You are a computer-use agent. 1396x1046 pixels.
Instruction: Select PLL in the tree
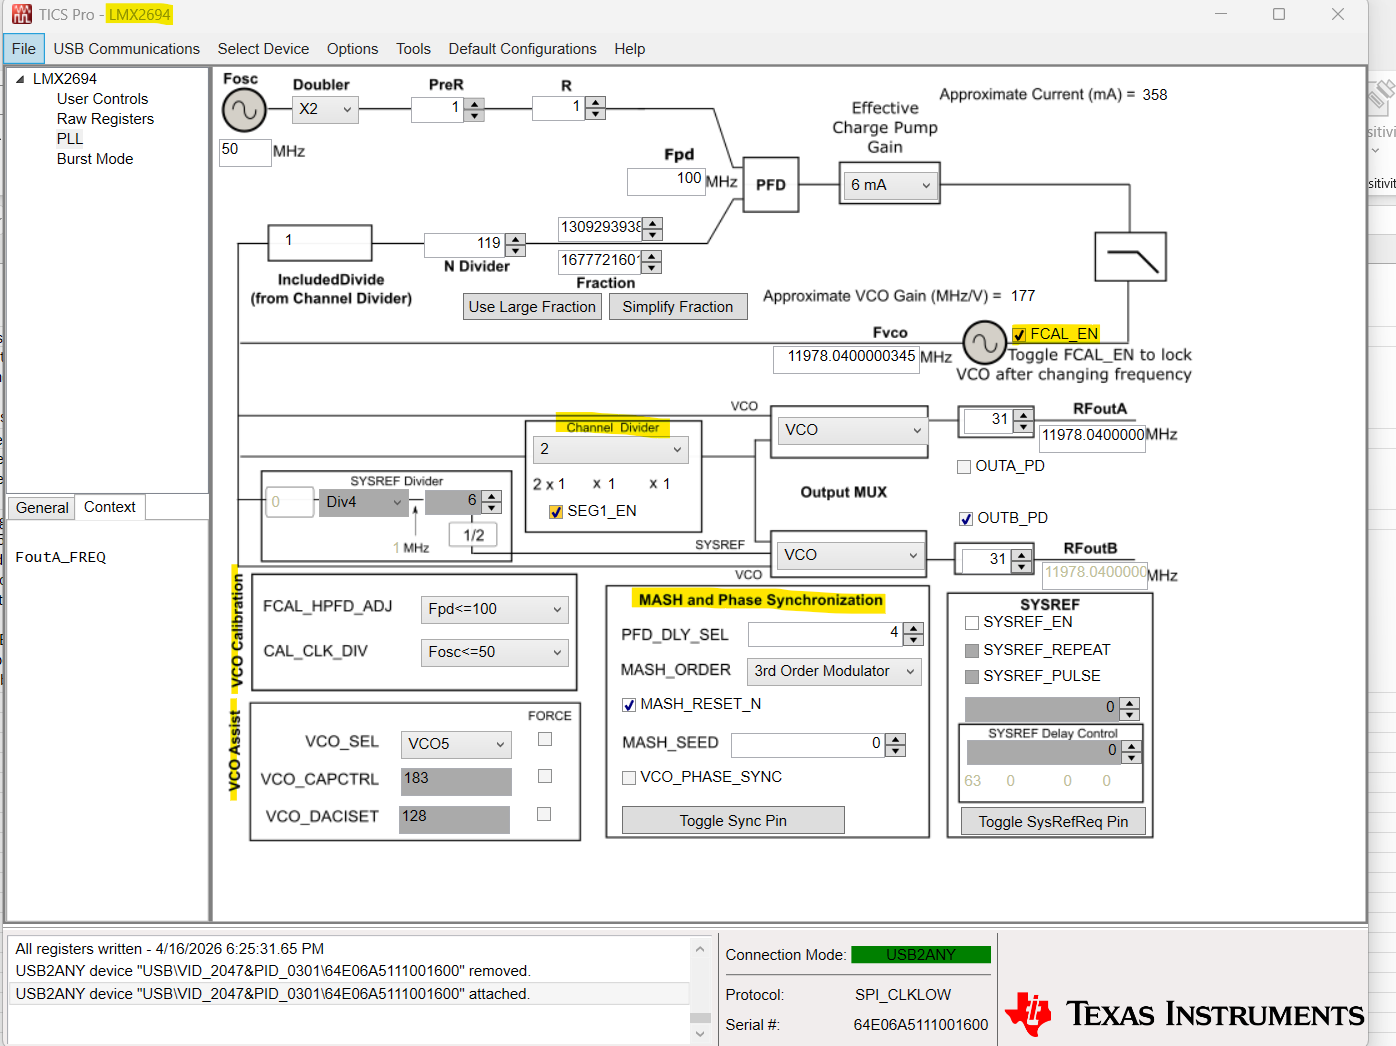pos(70,139)
